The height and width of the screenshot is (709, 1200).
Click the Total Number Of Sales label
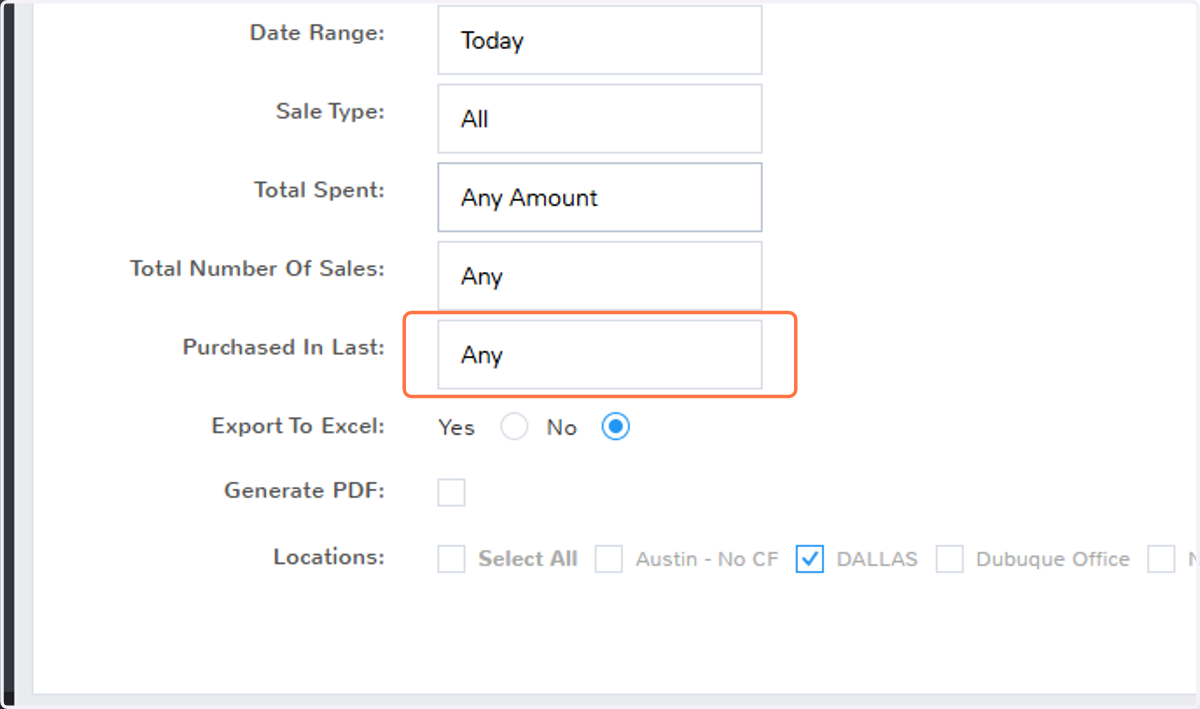tap(257, 269)
